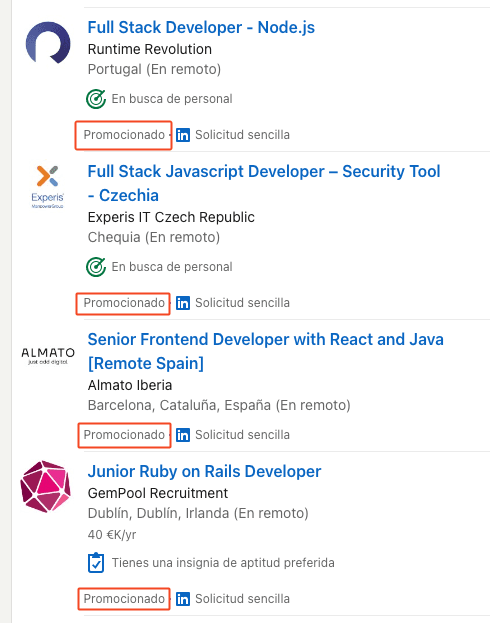Click Solicitud sencilla on GemPool job

point(242,599)
